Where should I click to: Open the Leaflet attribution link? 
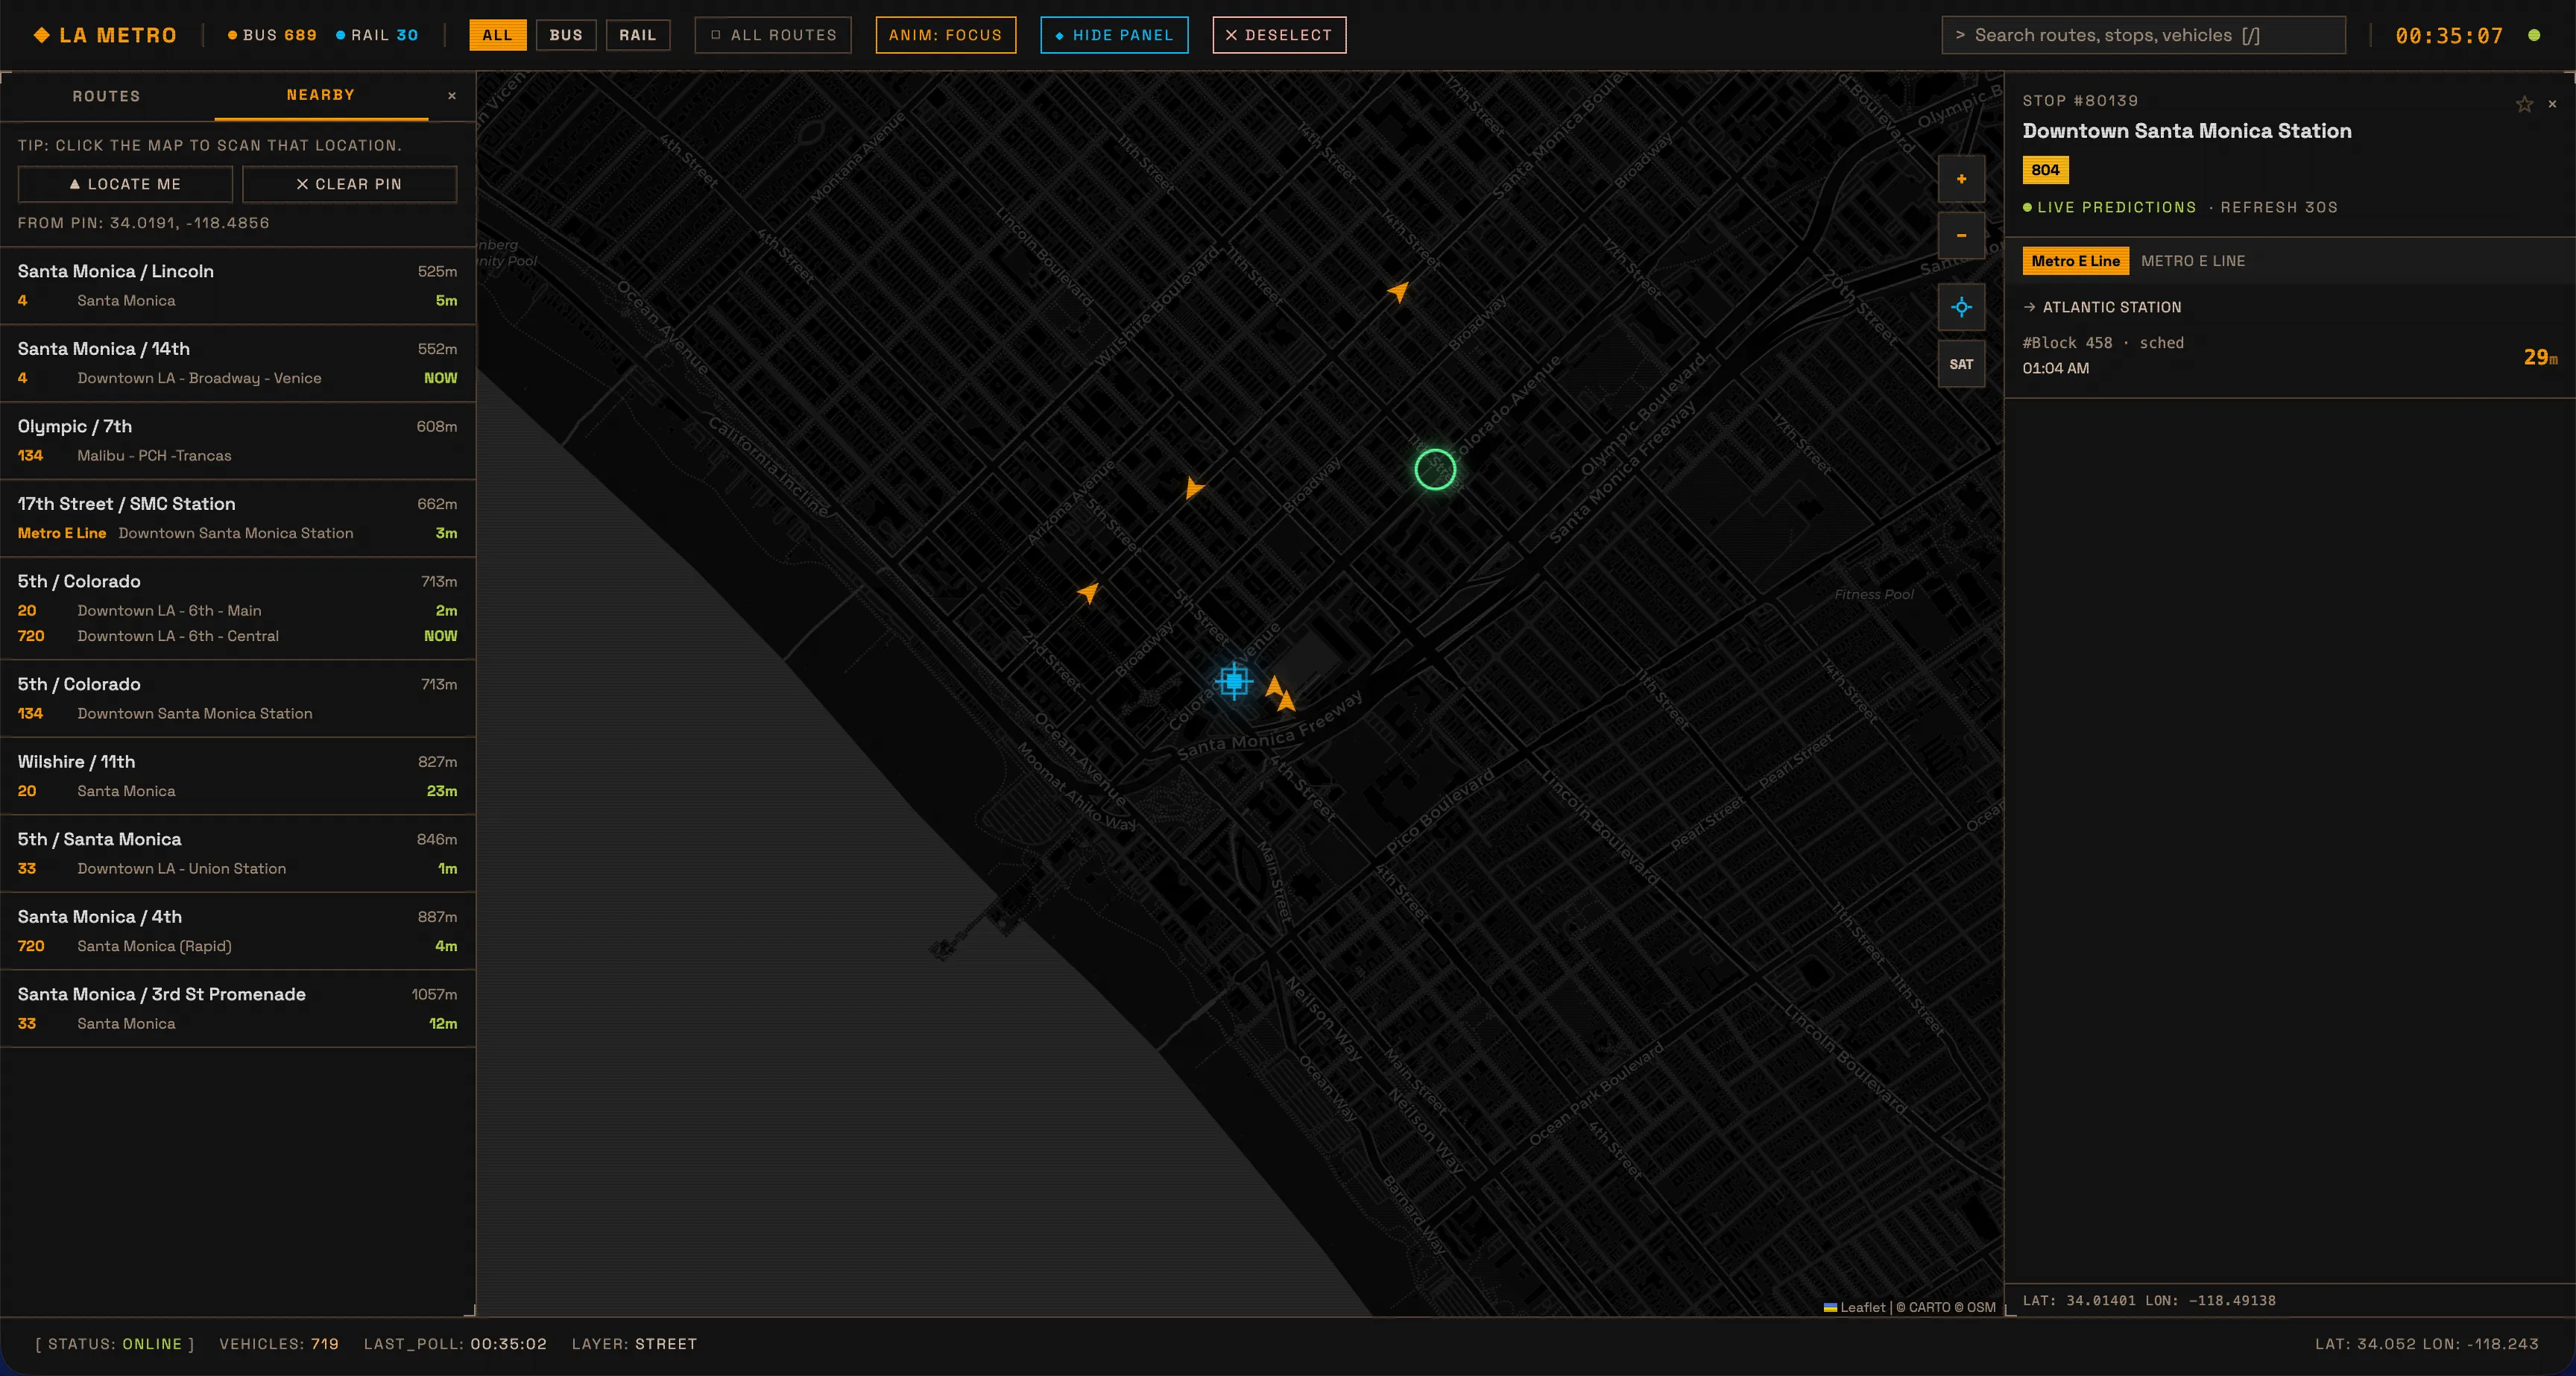pos(1855,1307)
